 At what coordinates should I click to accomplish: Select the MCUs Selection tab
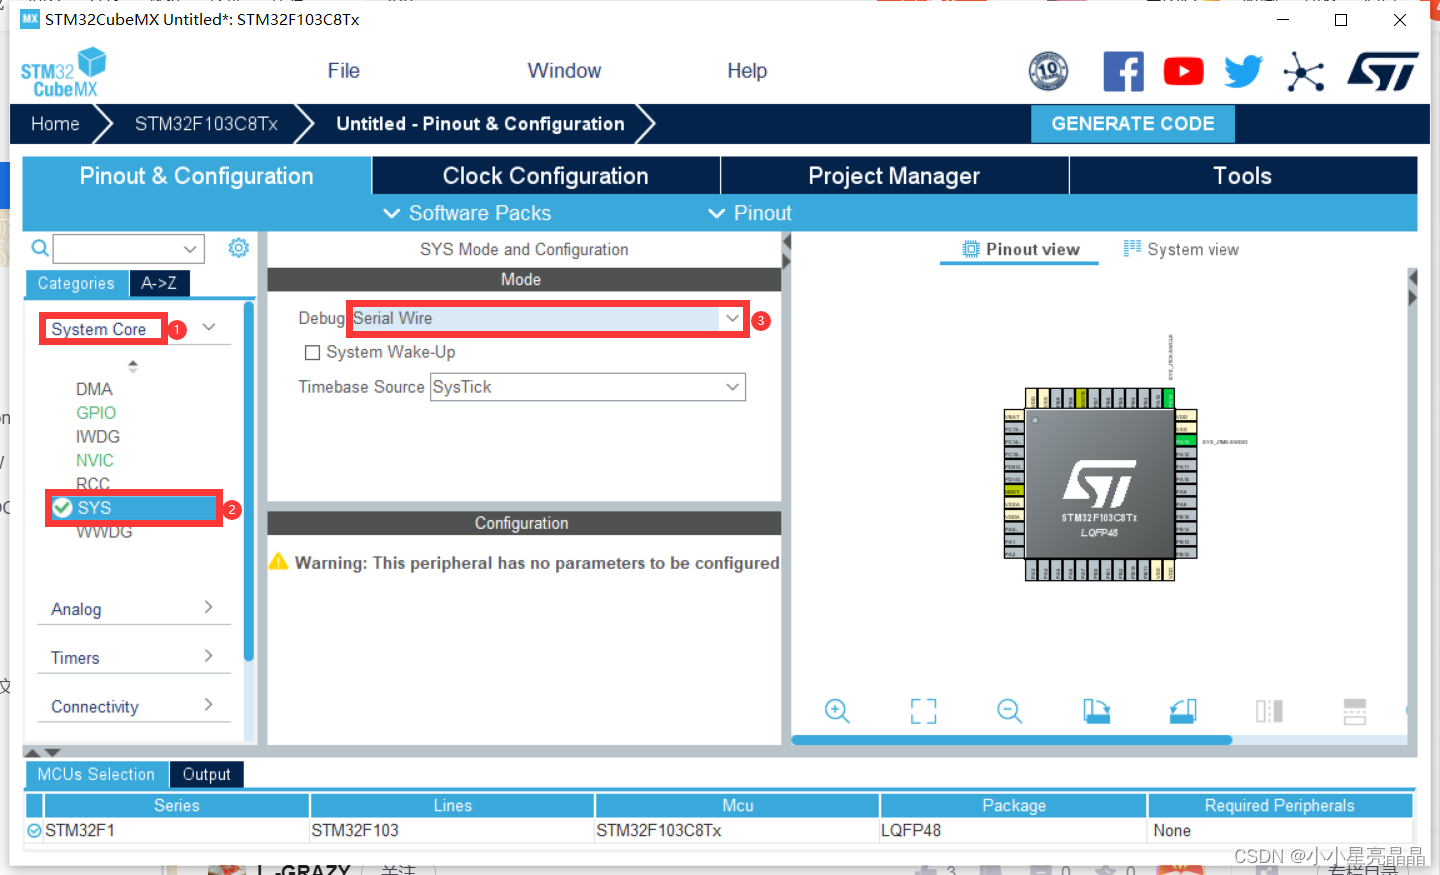tap(96, 774)
